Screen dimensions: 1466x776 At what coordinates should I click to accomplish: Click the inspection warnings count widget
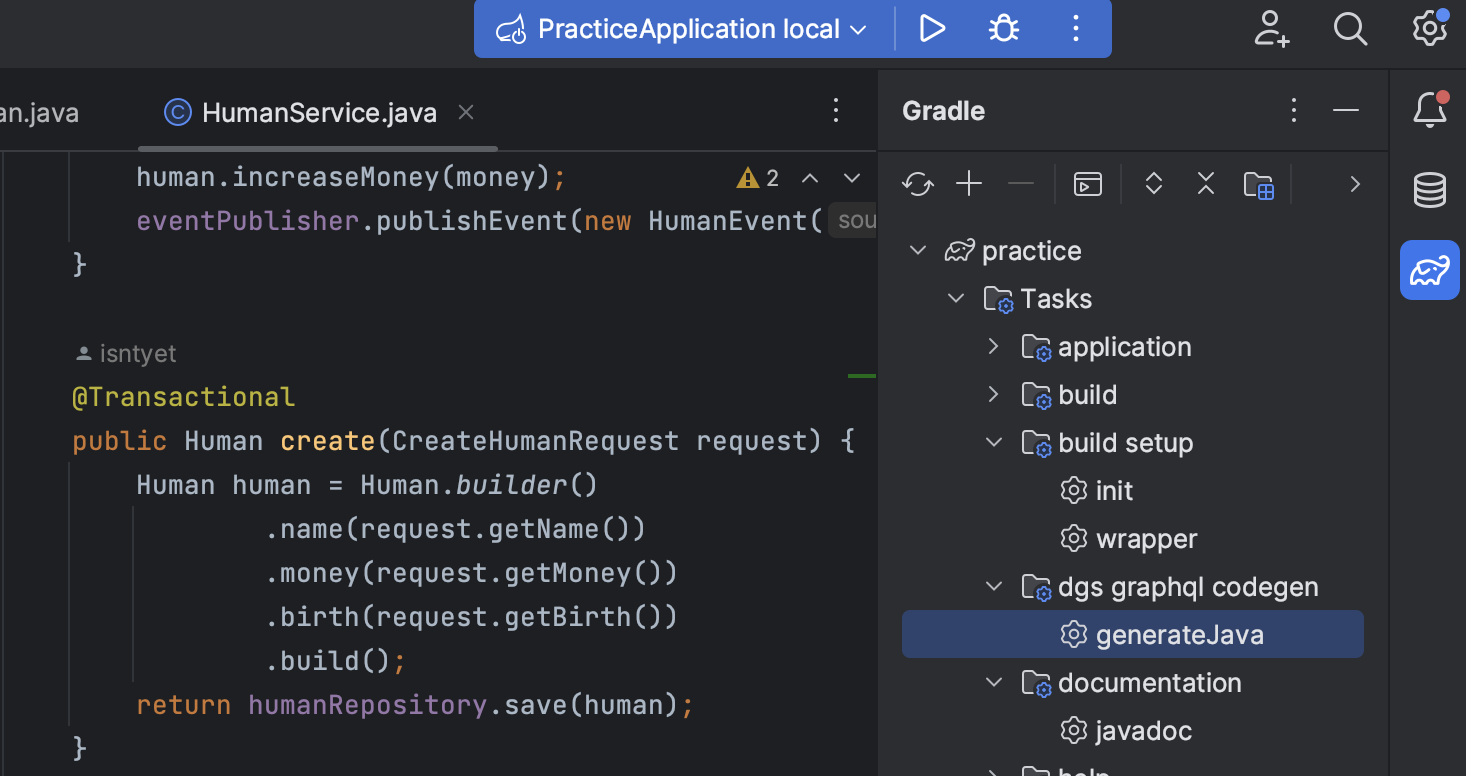[757, 177]
